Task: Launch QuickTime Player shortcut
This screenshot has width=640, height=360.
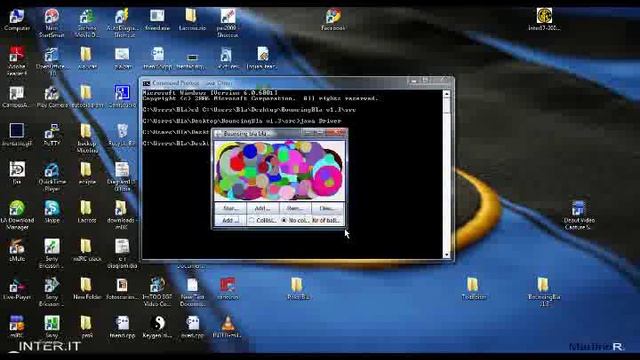Action: click(52, 177)
